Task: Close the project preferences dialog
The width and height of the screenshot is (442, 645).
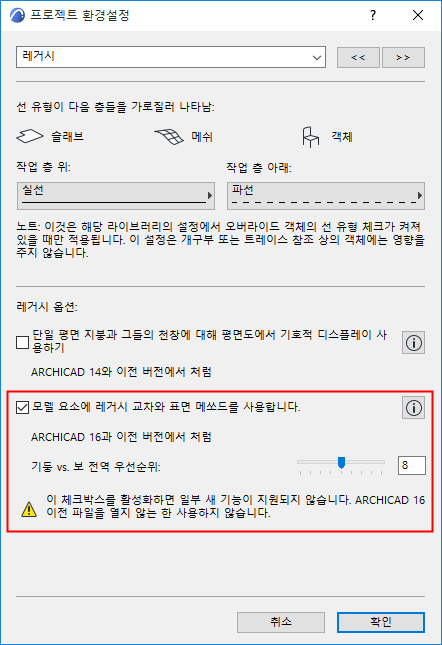Action: coord(418,16)
